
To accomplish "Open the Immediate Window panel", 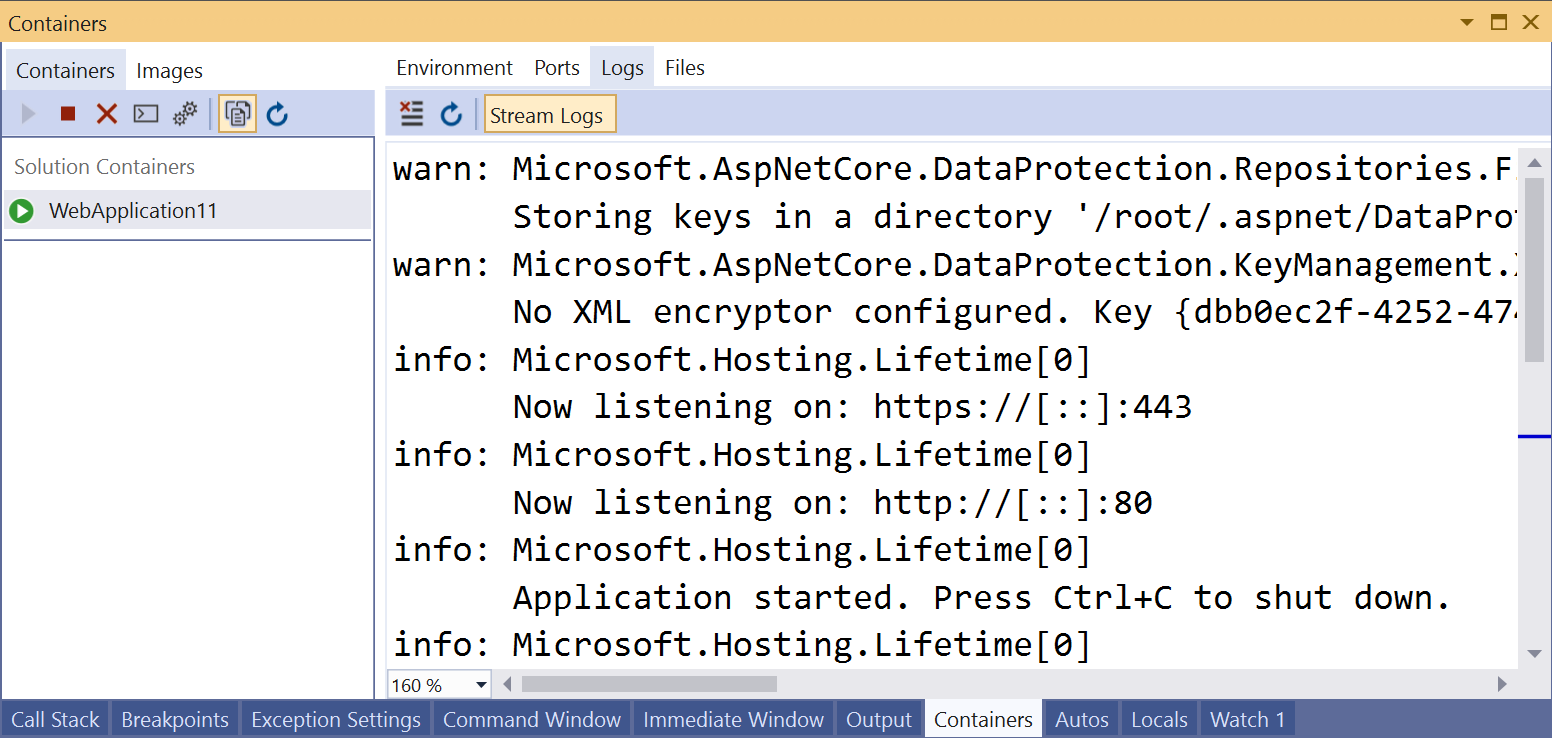I will pyautogui.click(x=733, y=718).
